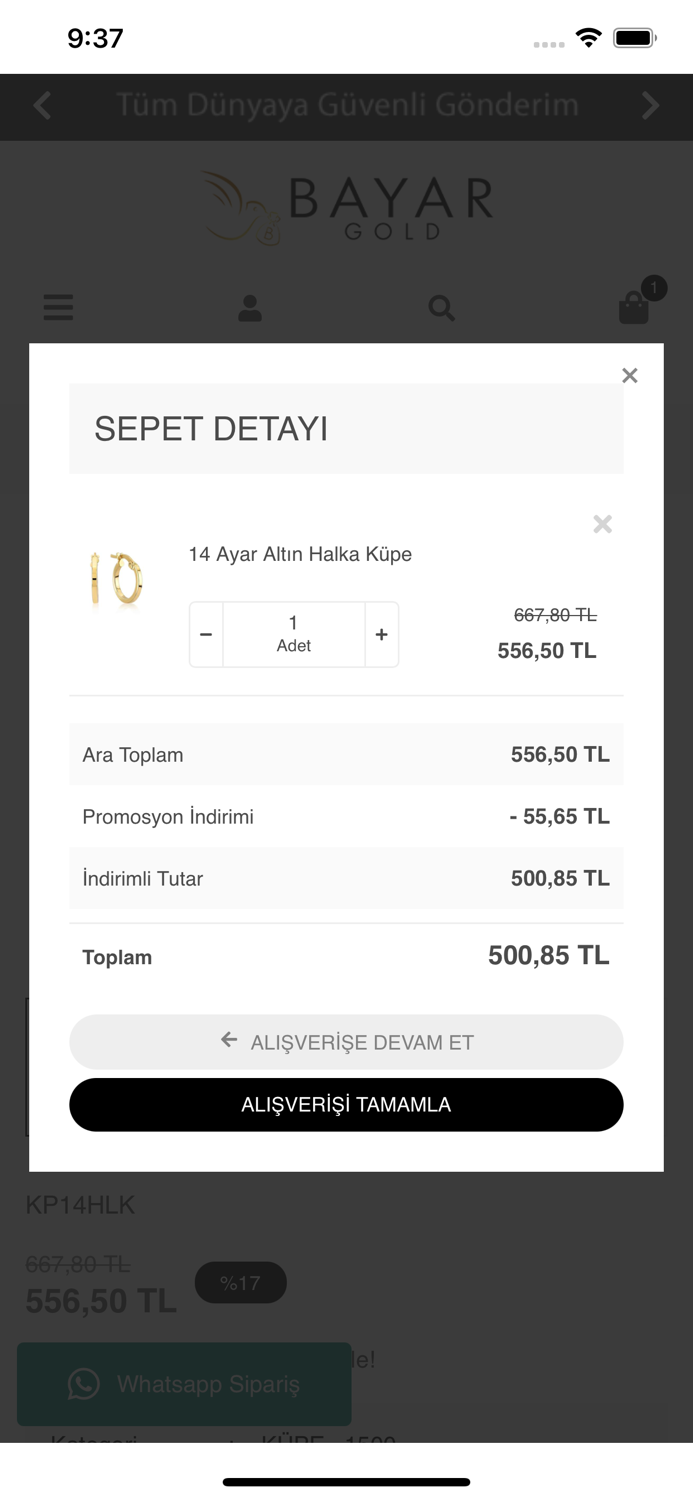Select the 14 Ayar Altın Halka Küpe title

300,554
